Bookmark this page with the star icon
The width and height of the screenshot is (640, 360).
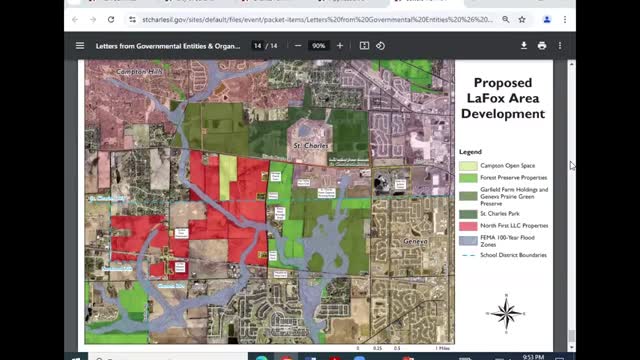522,20
